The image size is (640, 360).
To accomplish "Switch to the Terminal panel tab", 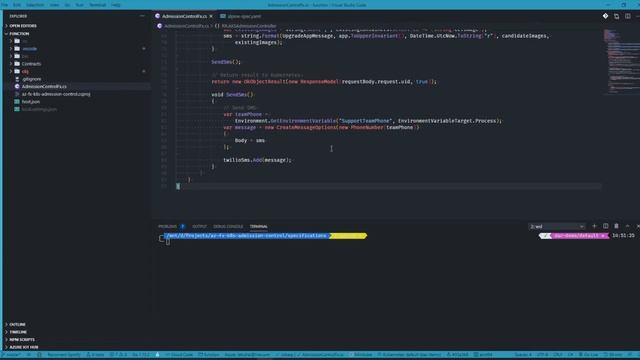I will click(259, 226).
